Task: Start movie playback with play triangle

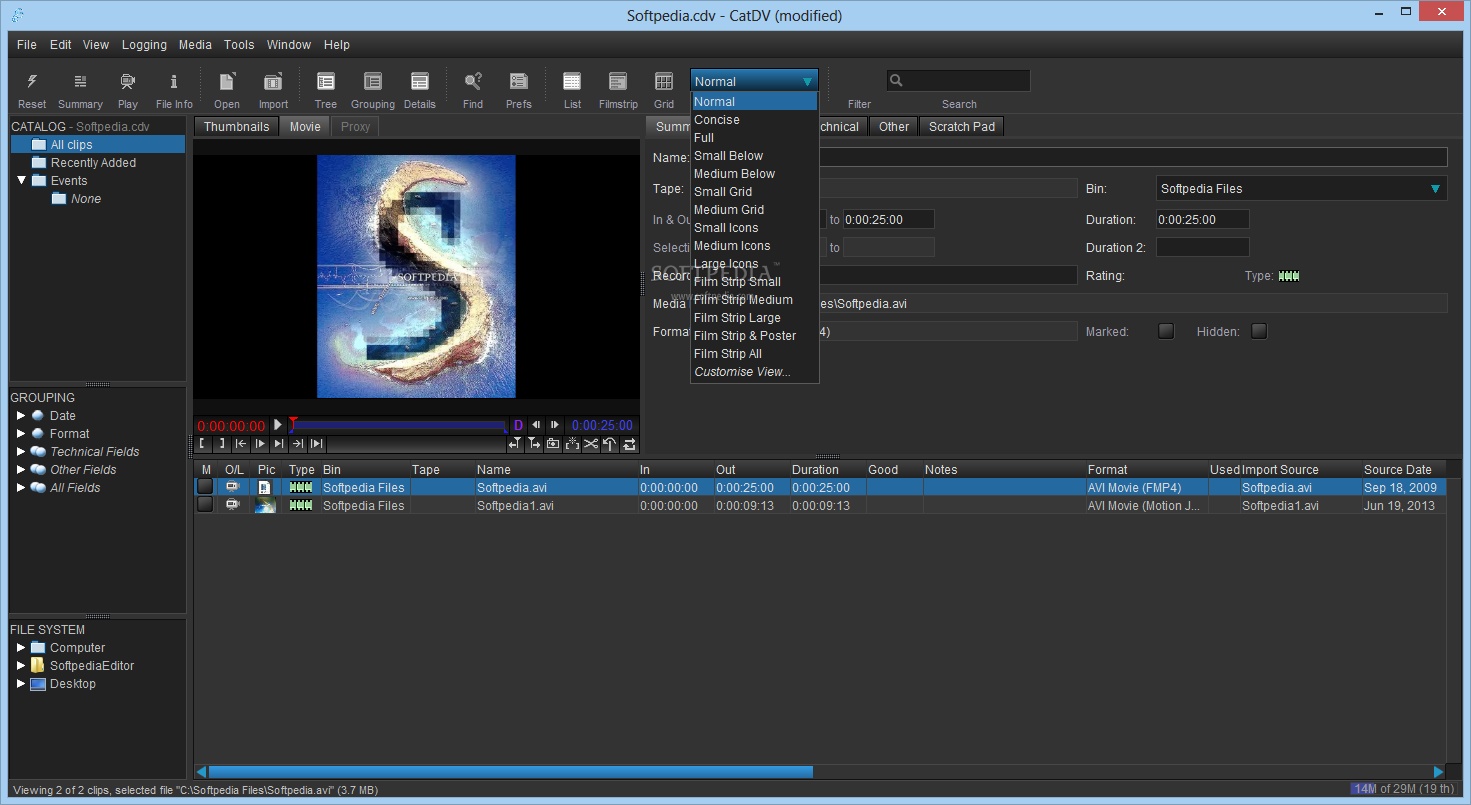Action: tap(278, 425)
